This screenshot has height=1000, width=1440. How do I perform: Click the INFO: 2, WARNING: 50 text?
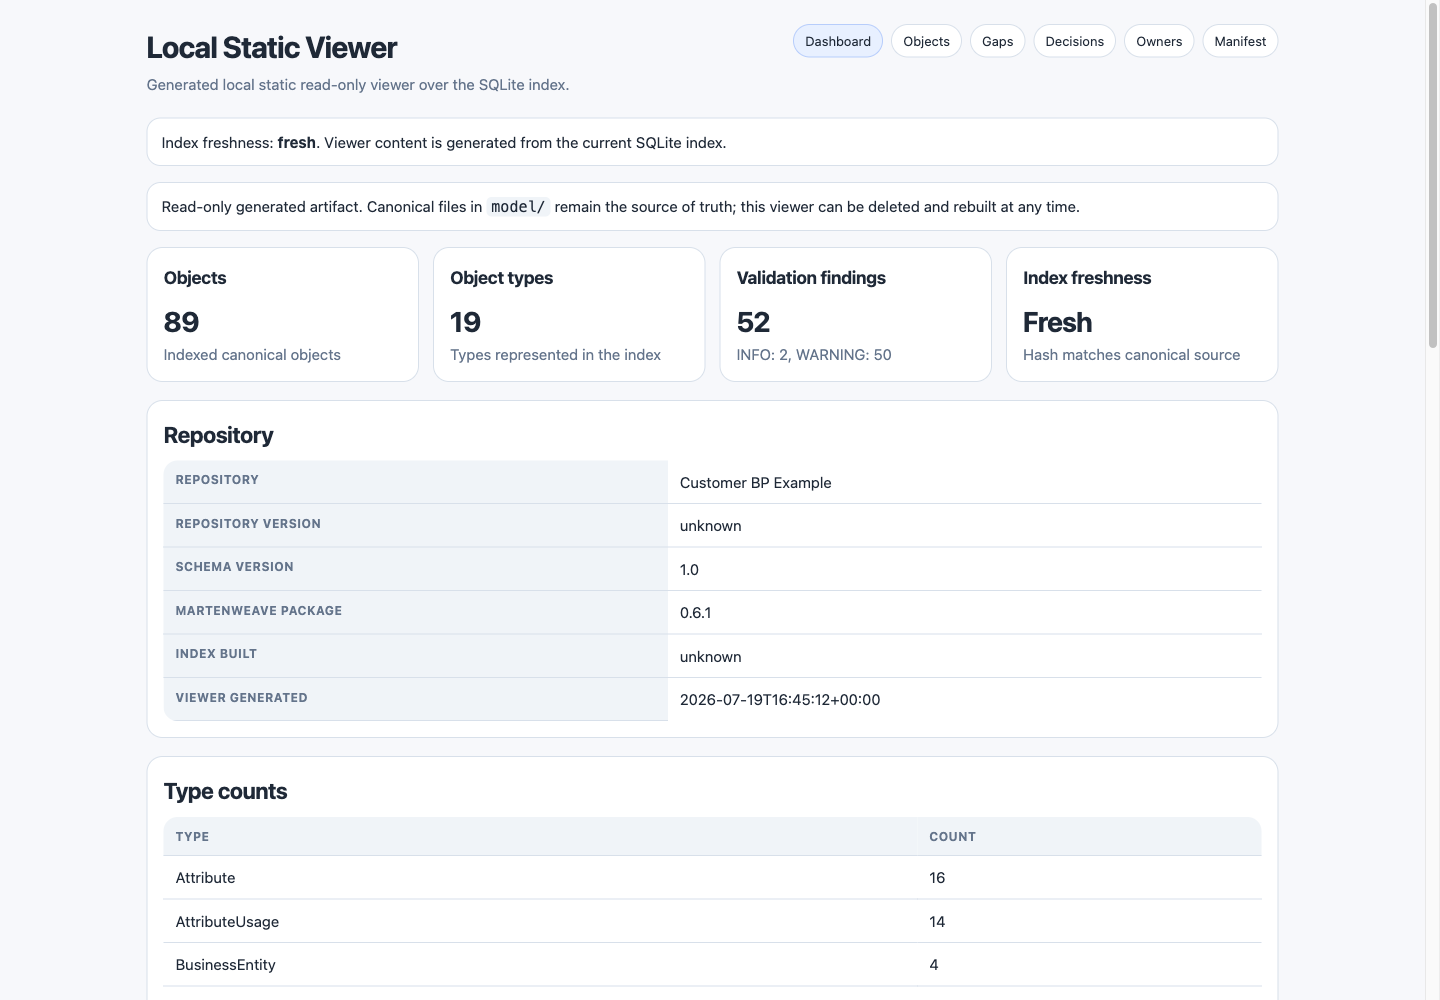[814, 355]
